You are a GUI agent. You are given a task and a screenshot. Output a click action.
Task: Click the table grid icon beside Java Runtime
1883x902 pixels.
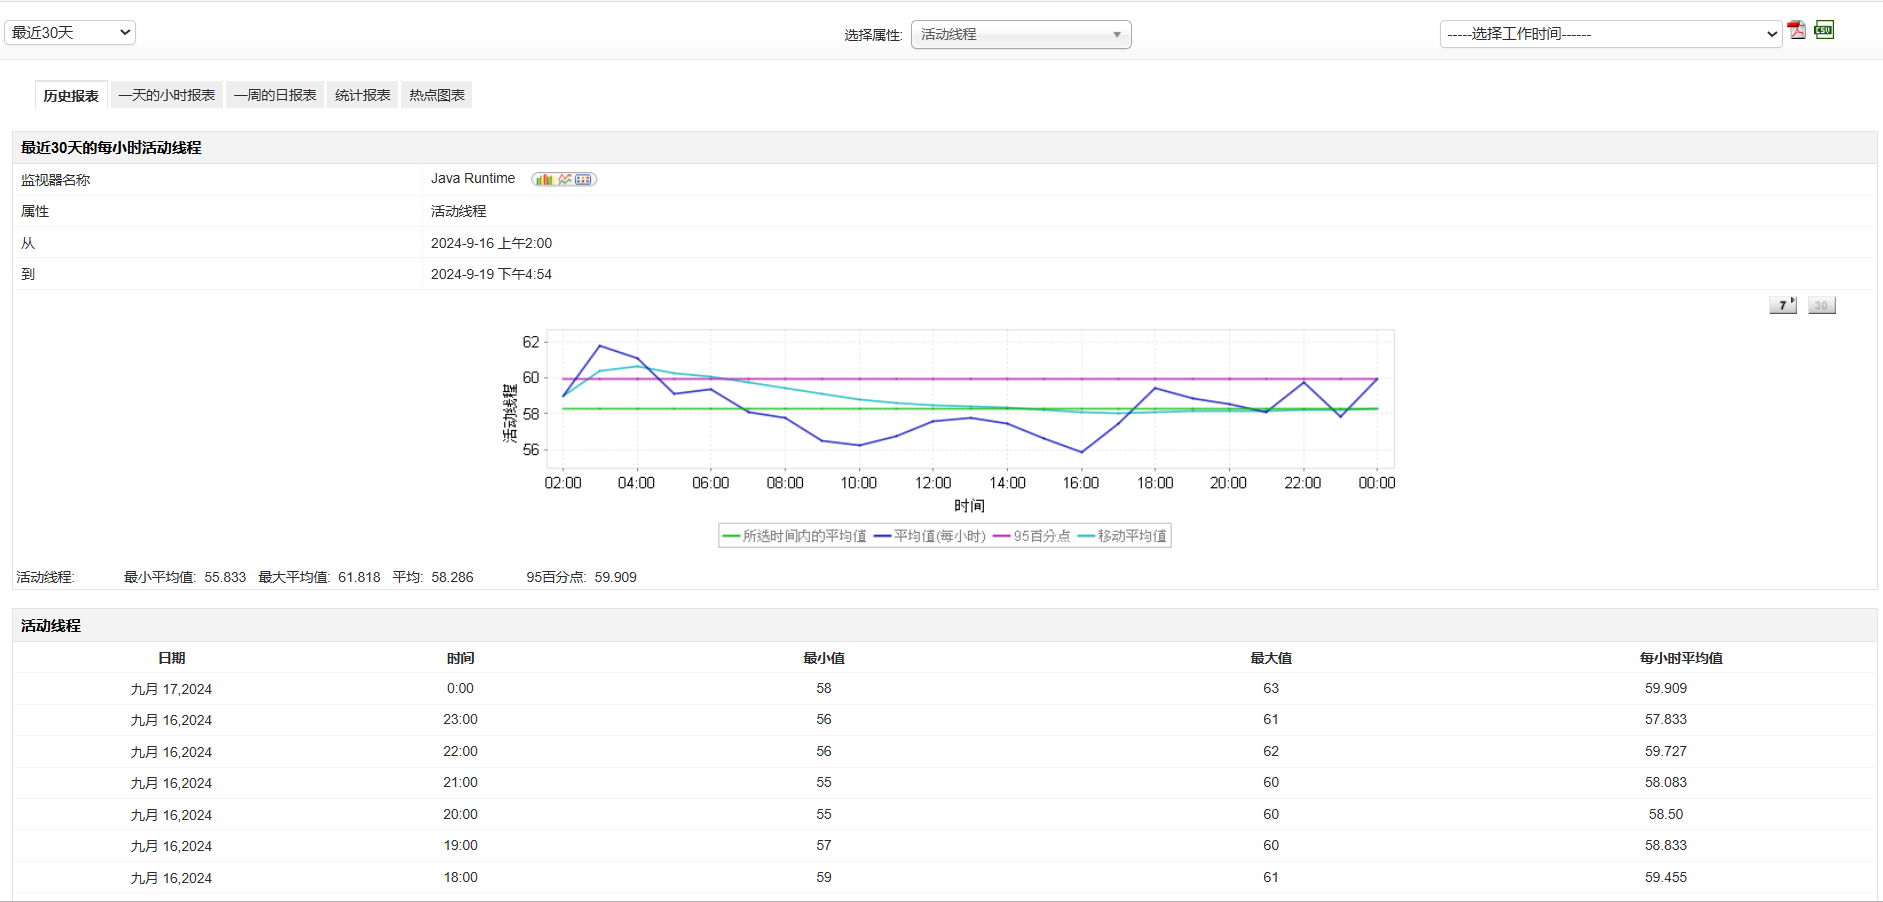pyautogui.click(x=584, y=179)
